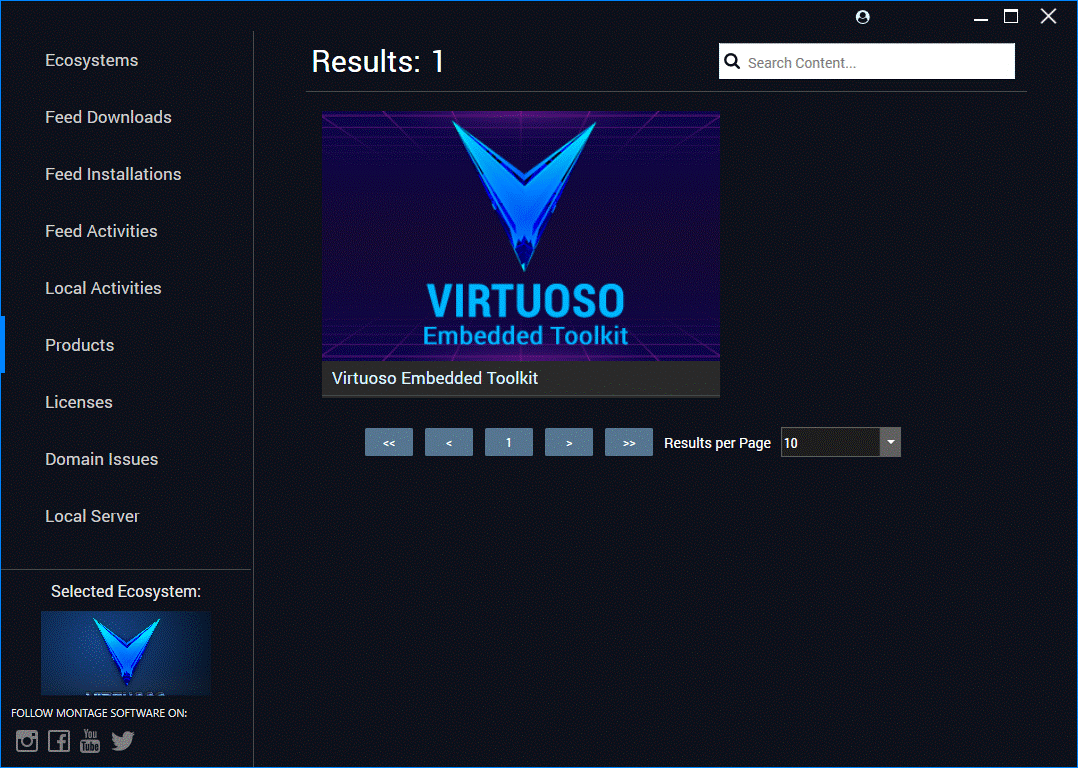Select page 1 in pagination
1078x768 pixels.
(x=509, y=441)
